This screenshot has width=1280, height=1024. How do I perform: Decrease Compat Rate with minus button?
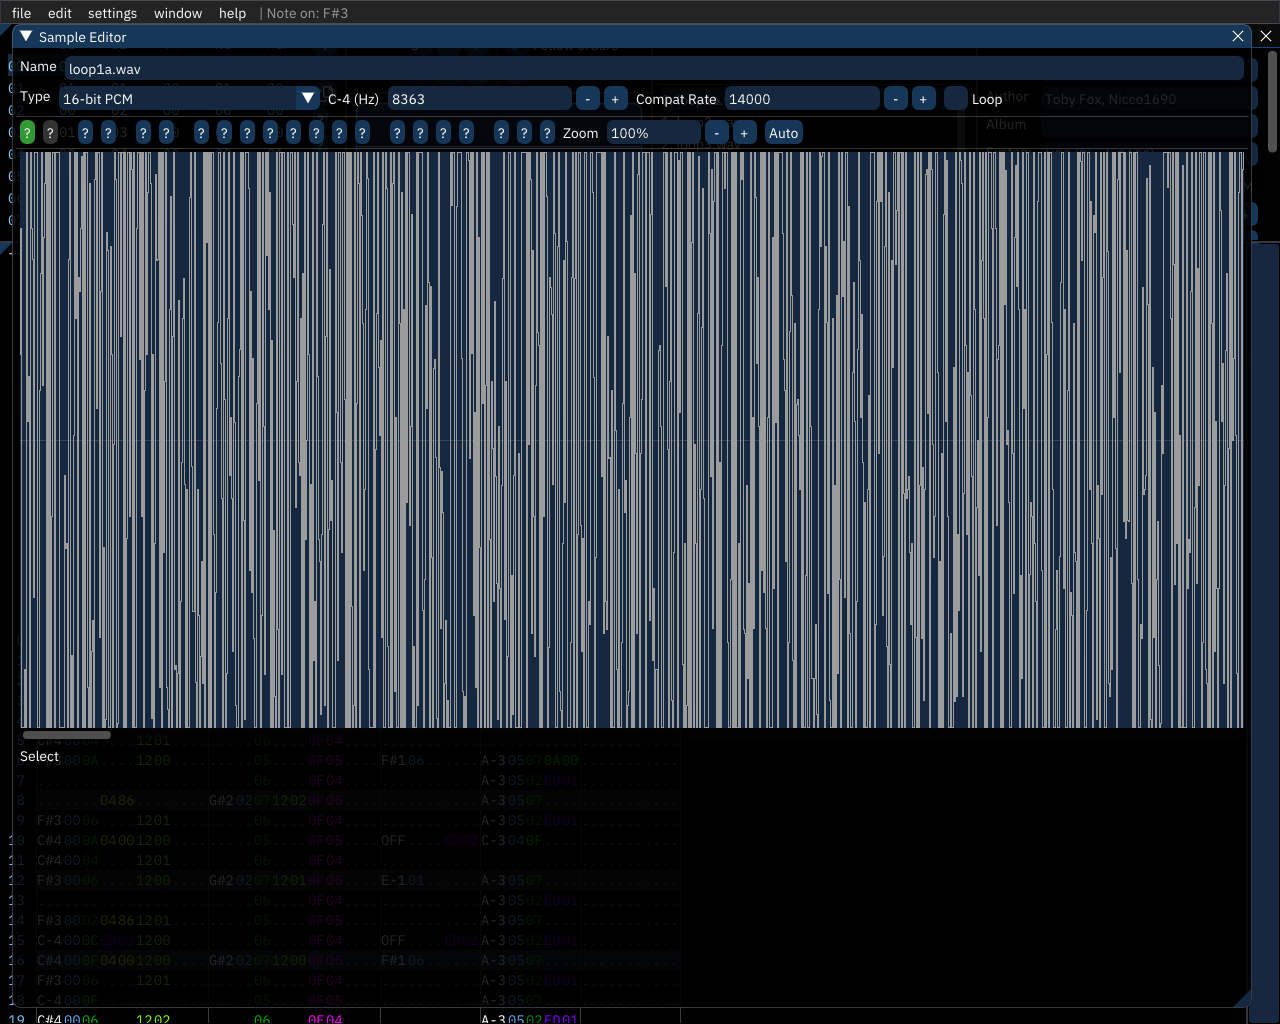click(896, 99)
